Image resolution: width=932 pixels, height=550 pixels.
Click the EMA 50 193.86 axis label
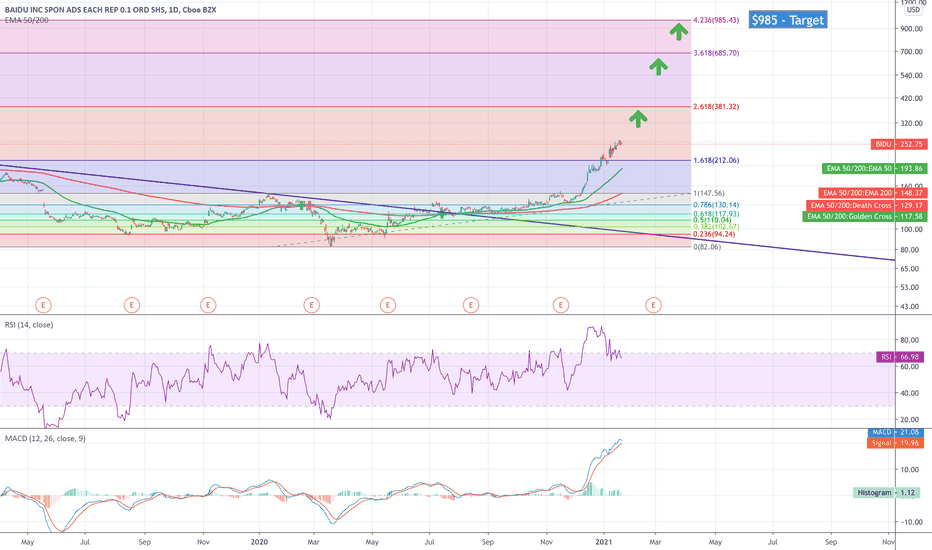(874, 169)
